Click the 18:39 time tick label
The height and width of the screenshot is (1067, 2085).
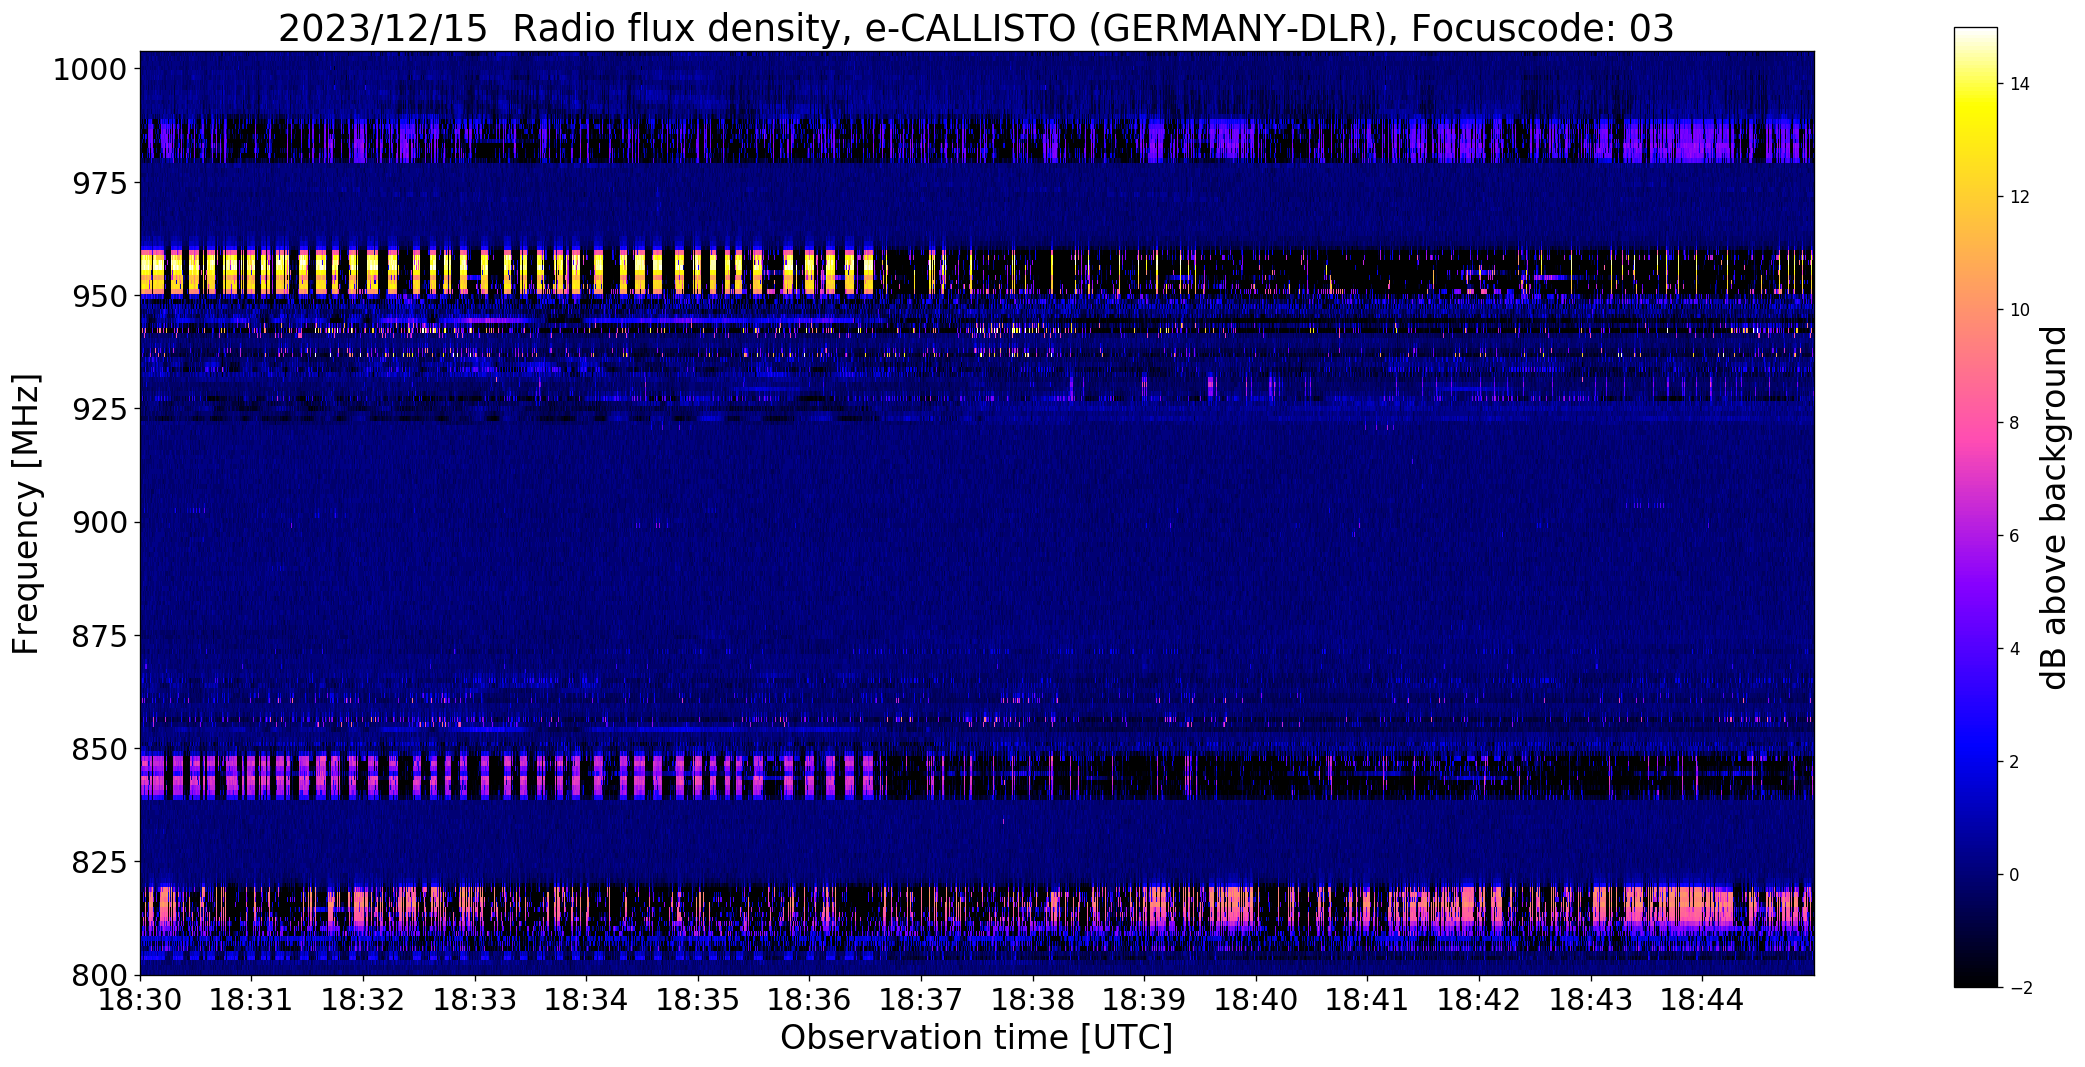[x=1145, y=1000]
